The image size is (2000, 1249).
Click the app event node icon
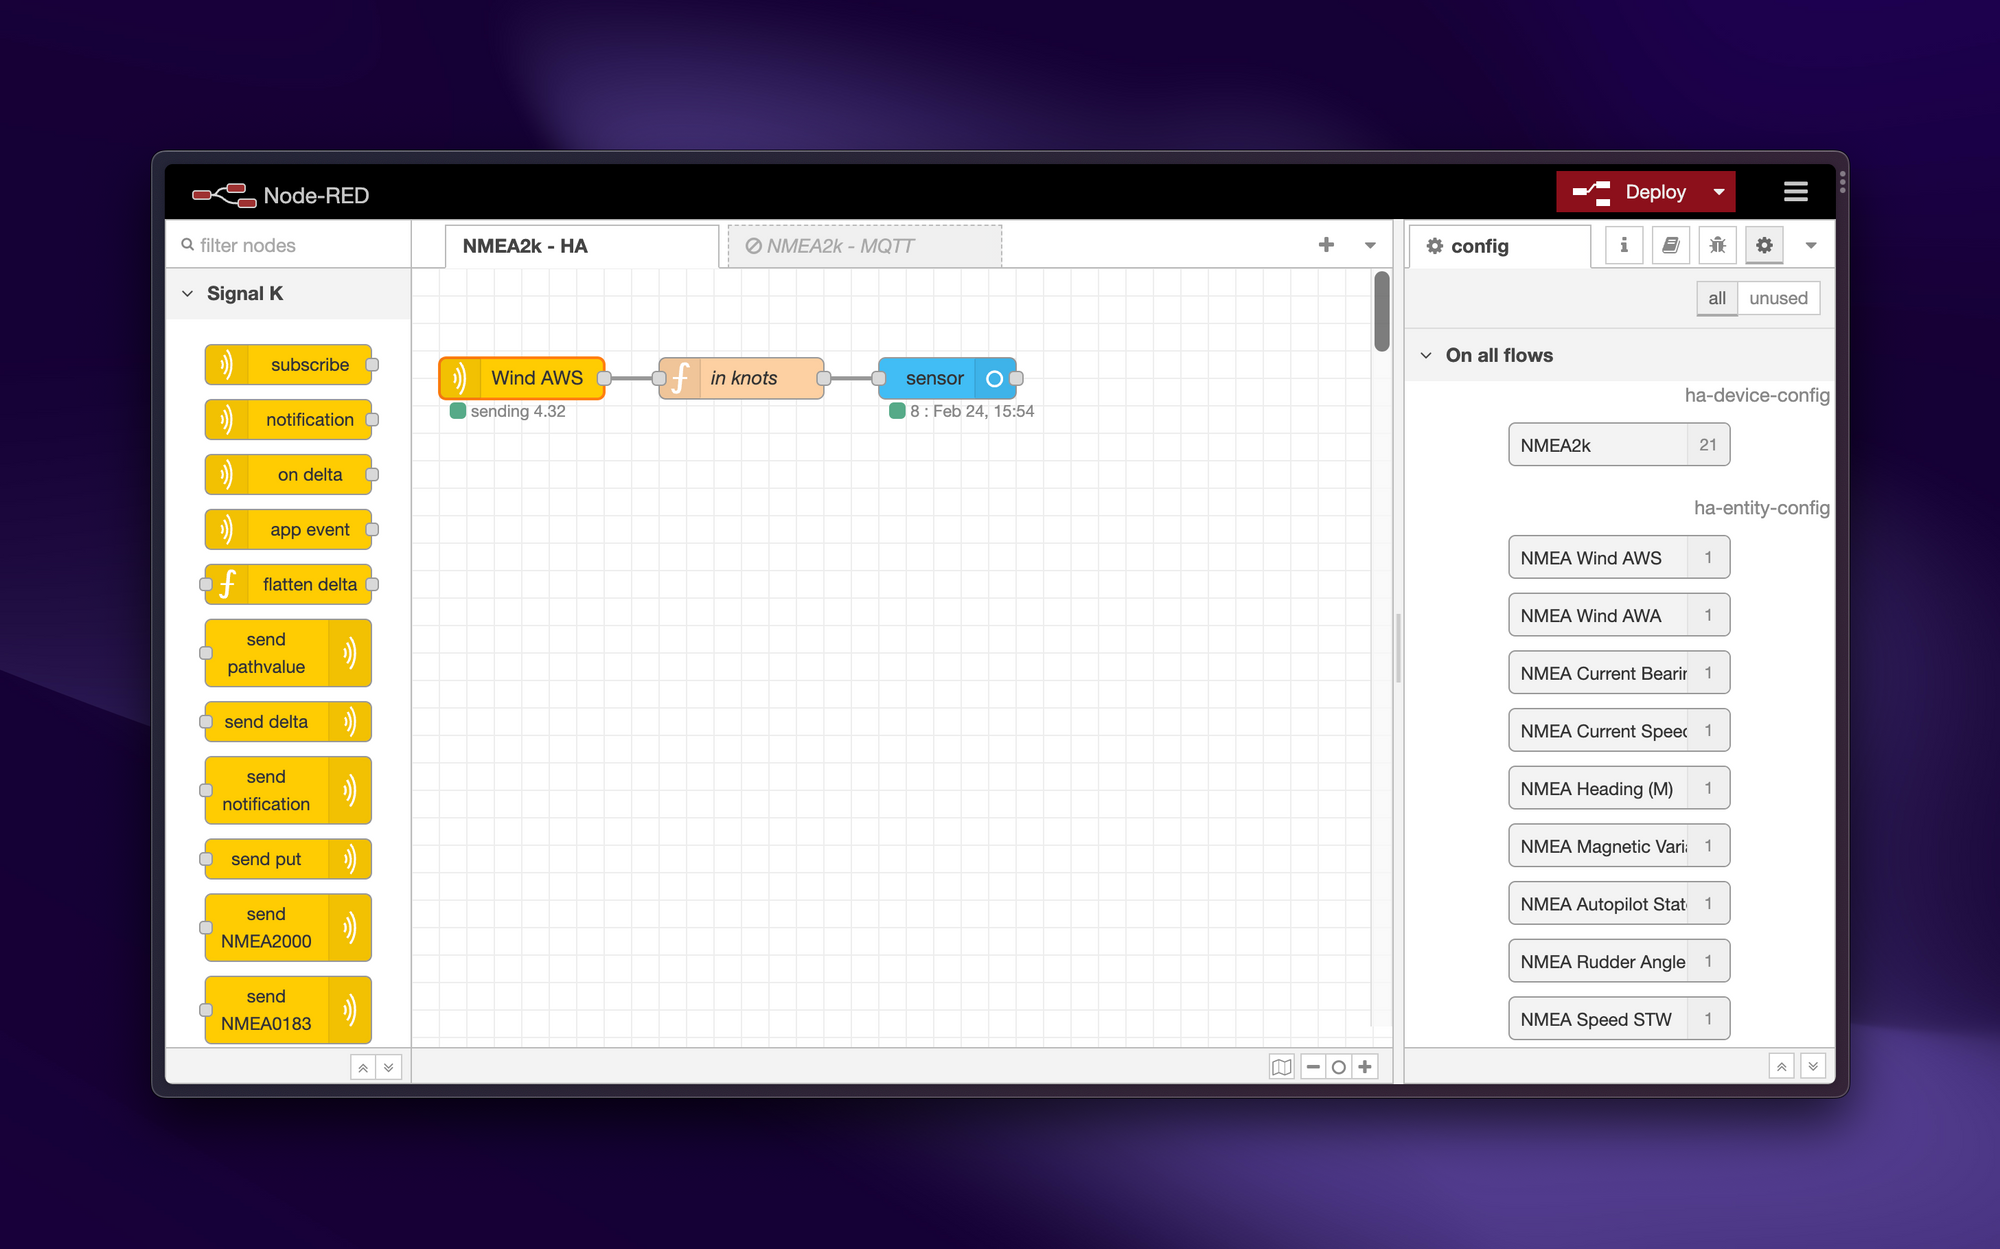point(227,528)
